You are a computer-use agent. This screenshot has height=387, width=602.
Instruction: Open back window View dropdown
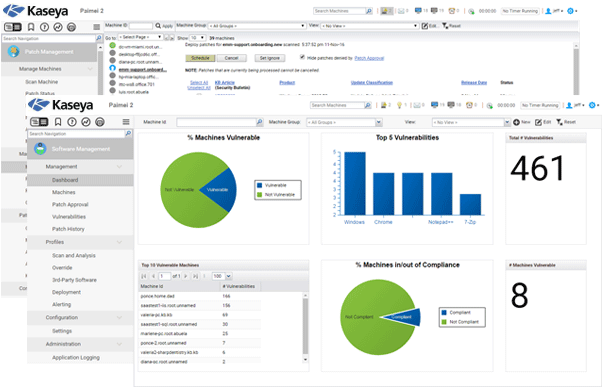(369, 26)
